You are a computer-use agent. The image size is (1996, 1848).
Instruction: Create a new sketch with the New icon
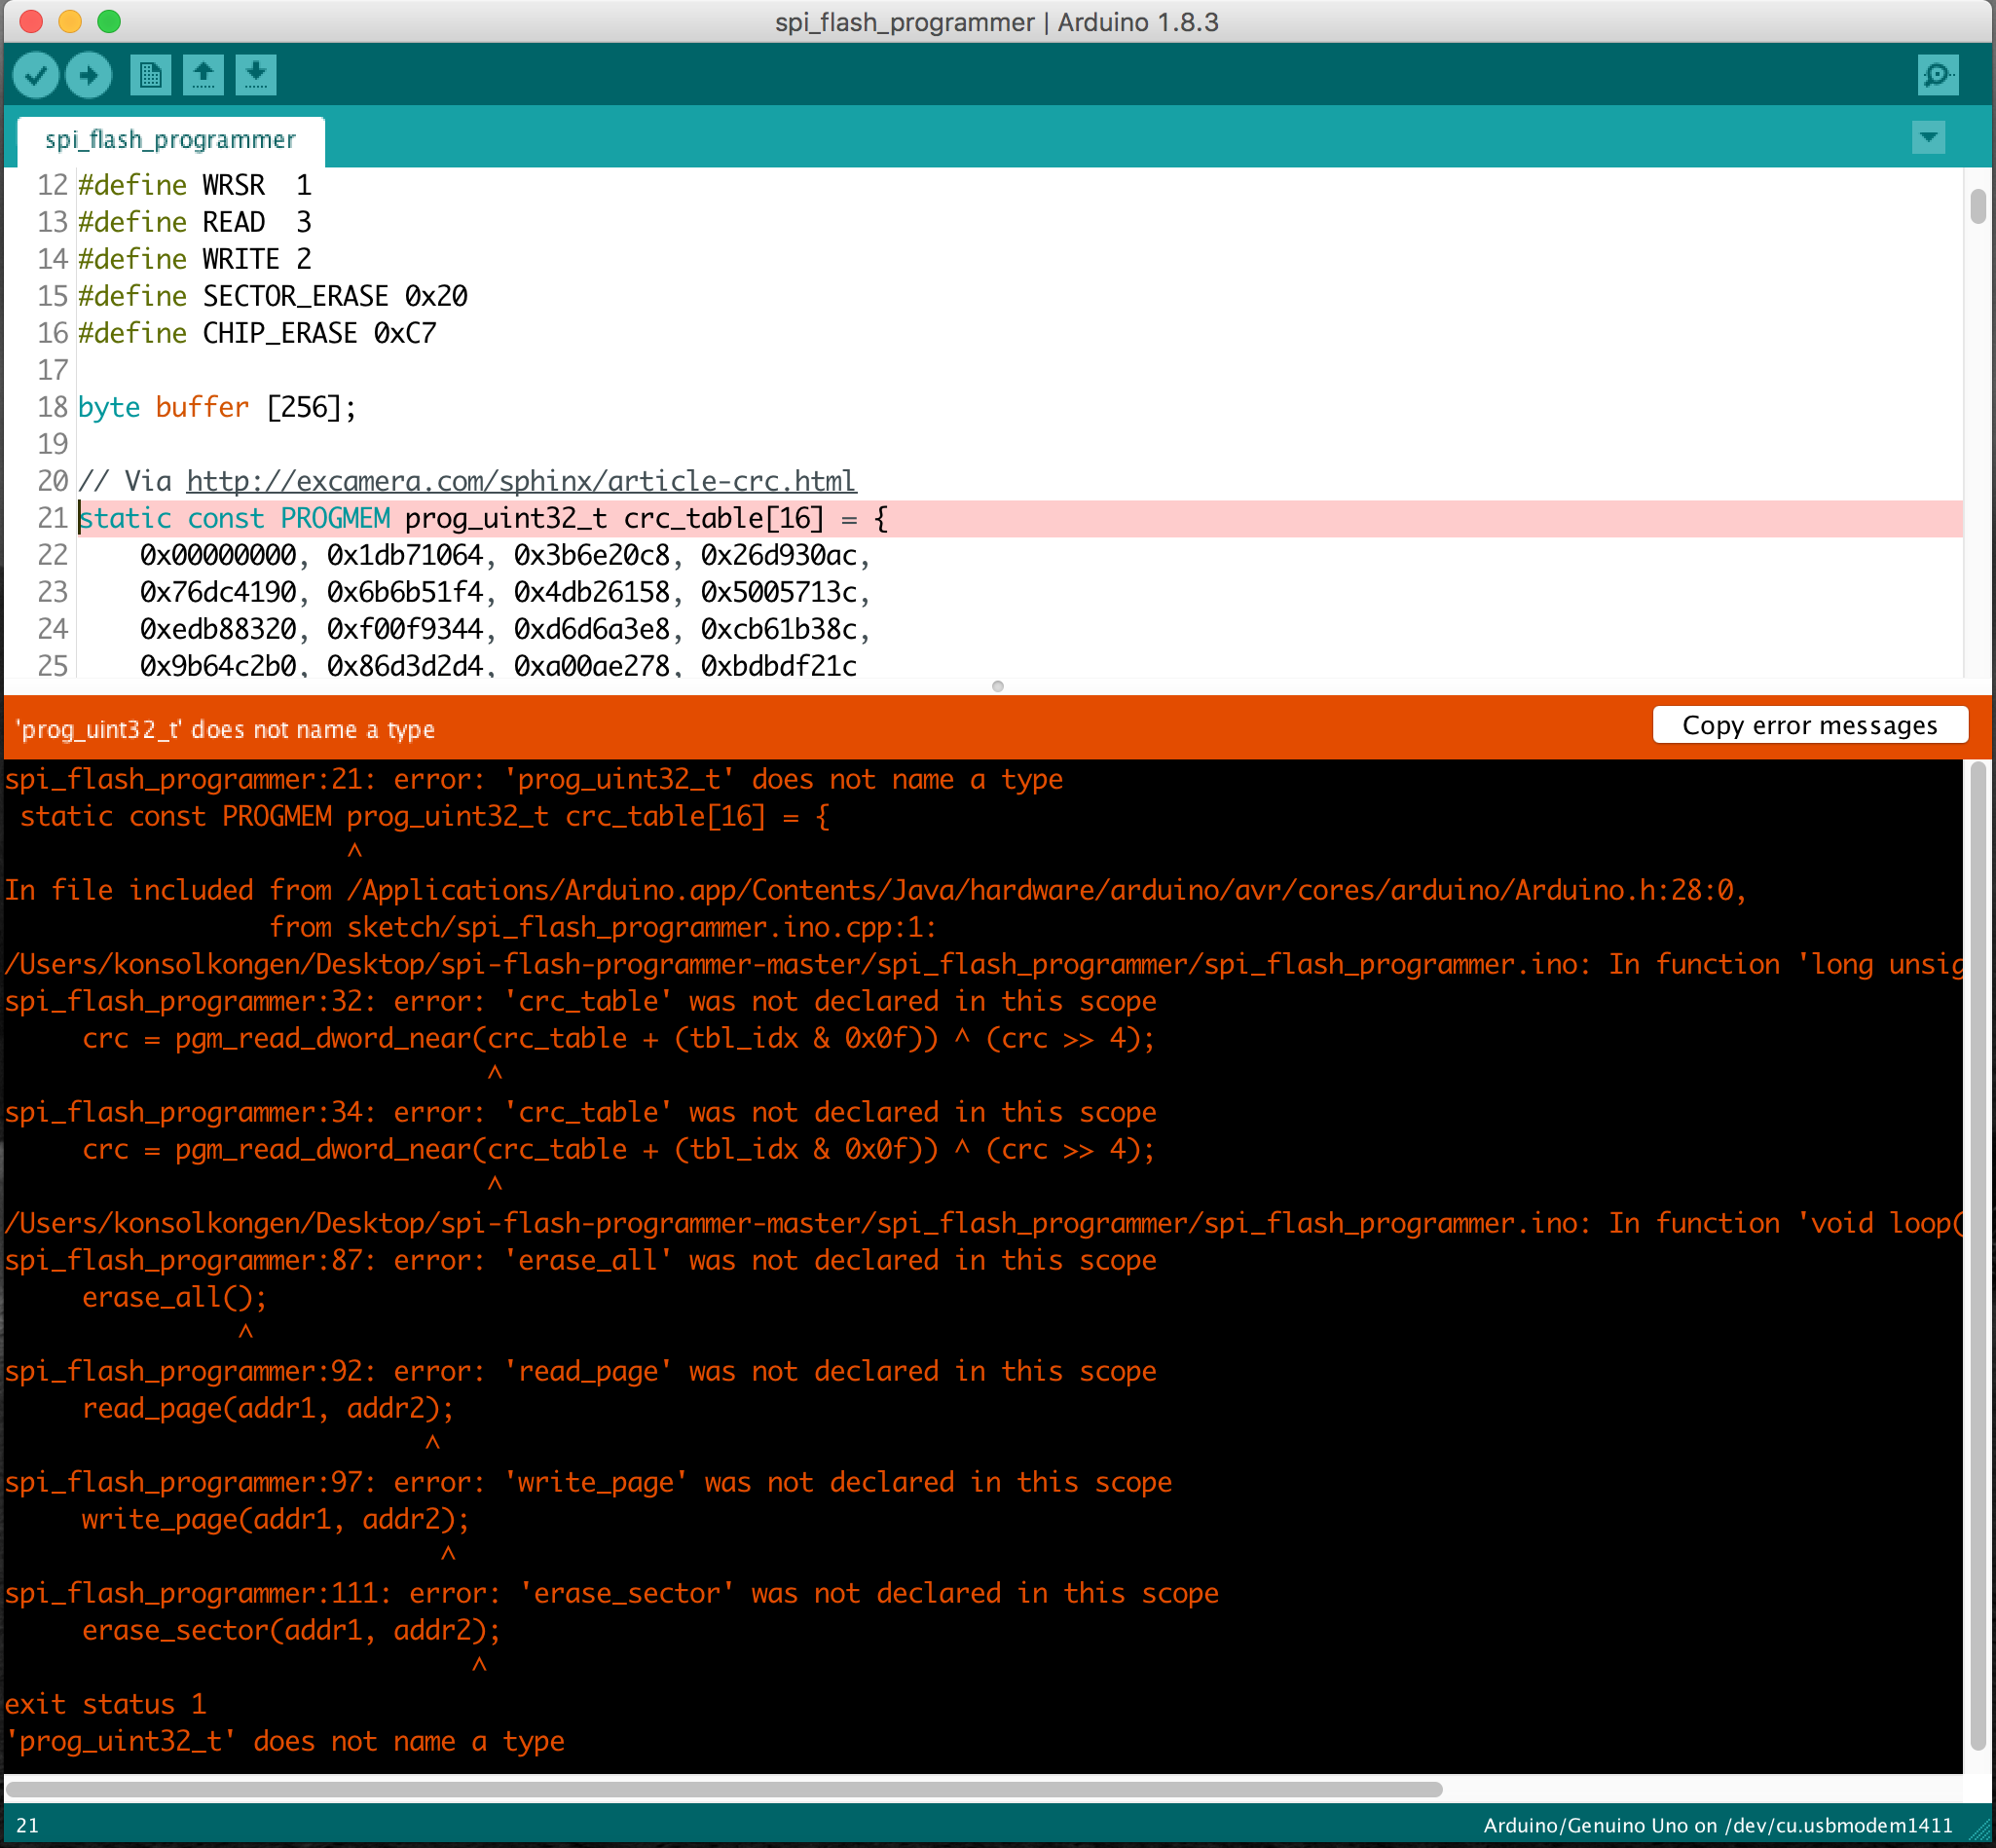[151, 75]
